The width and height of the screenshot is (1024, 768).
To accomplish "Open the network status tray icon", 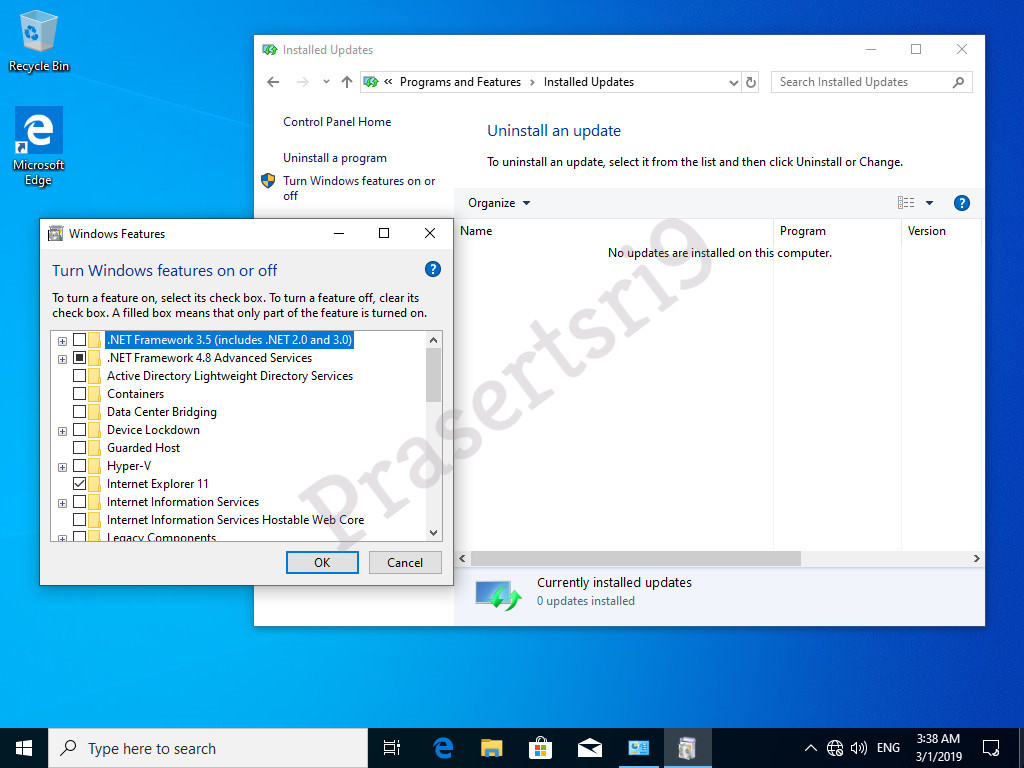I will point(835,748).
